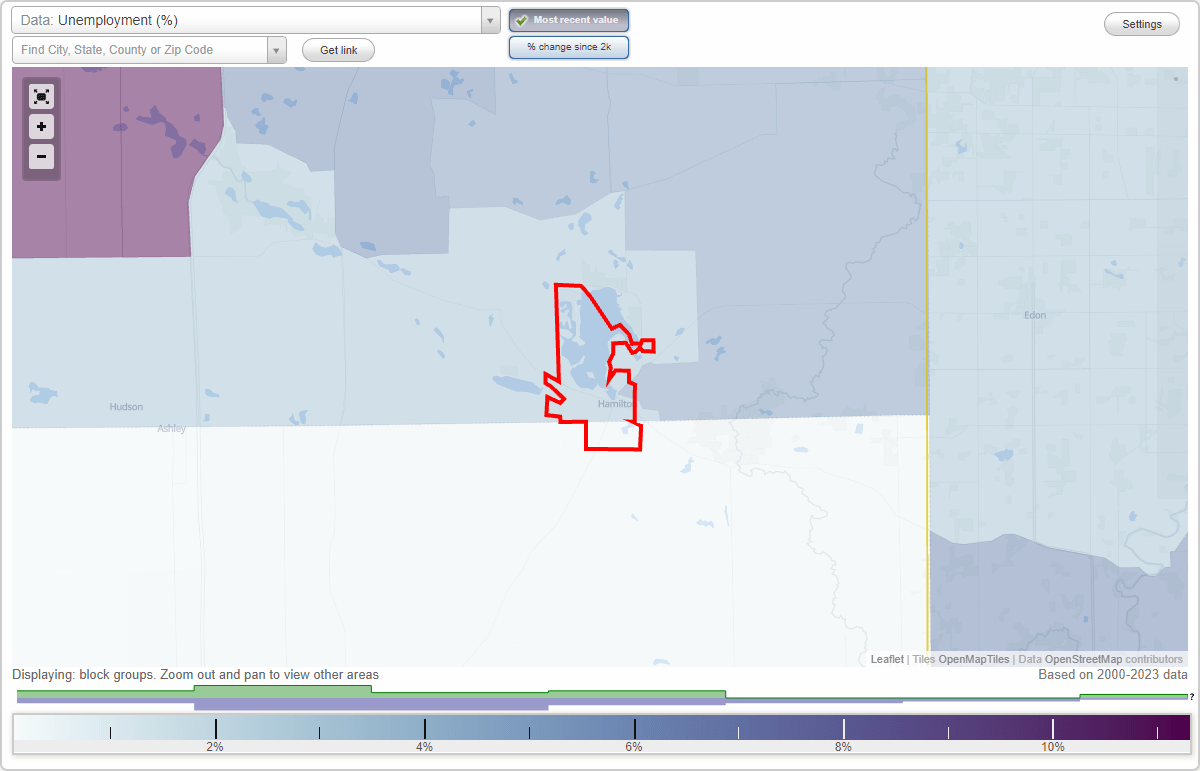Screen dimensions: 1200x771
Task: Click the Leaflet attribution link
Action: pos(887,659)
